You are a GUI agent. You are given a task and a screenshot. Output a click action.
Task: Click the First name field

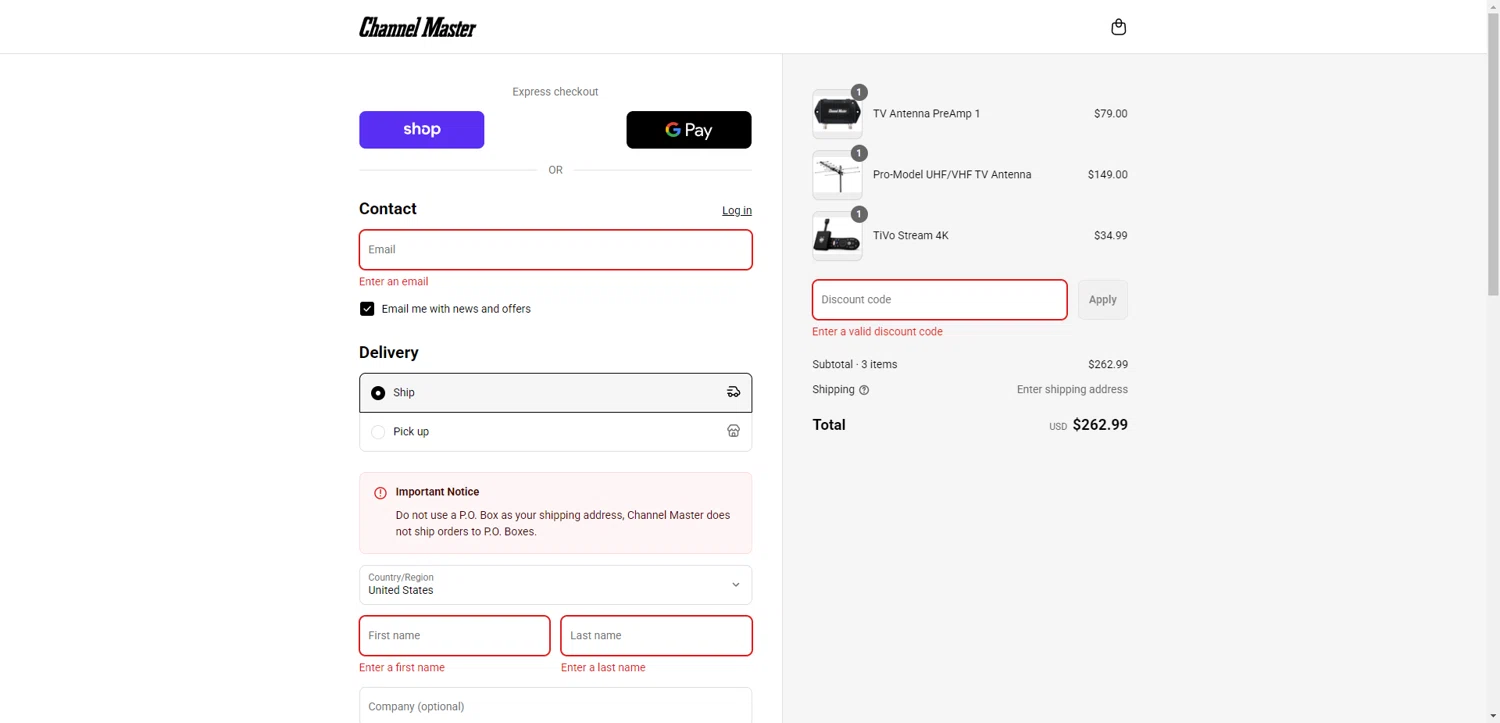pos(454,636)
